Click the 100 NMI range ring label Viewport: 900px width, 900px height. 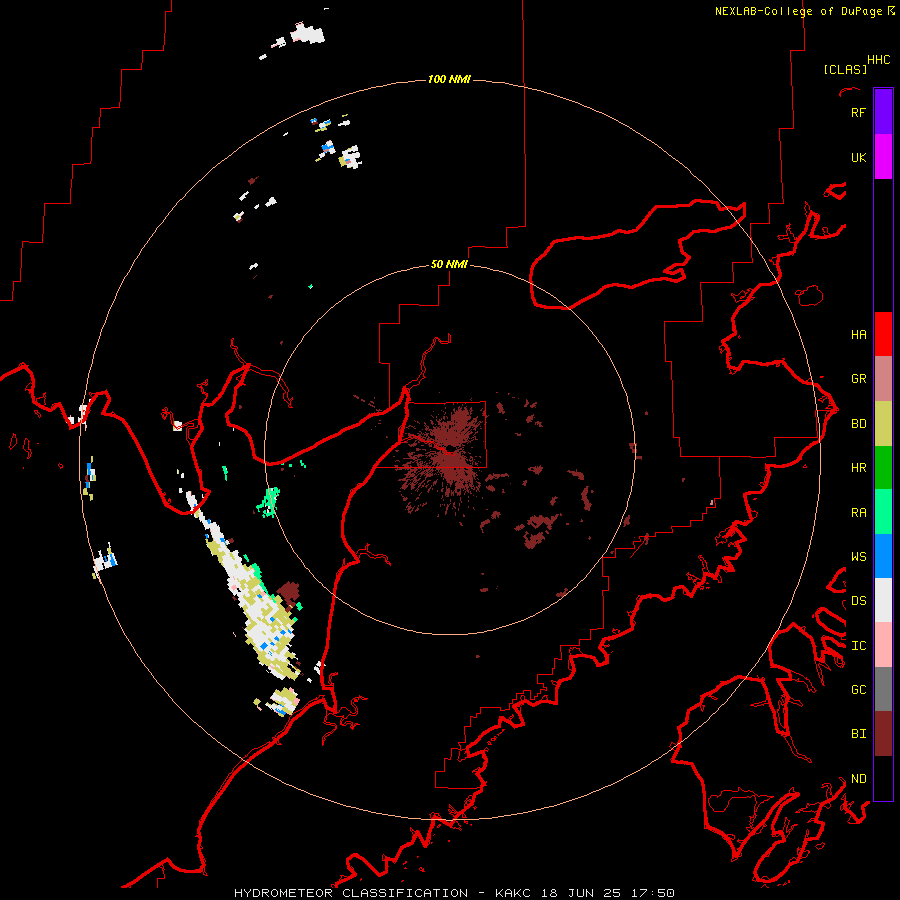coord(449,79)
